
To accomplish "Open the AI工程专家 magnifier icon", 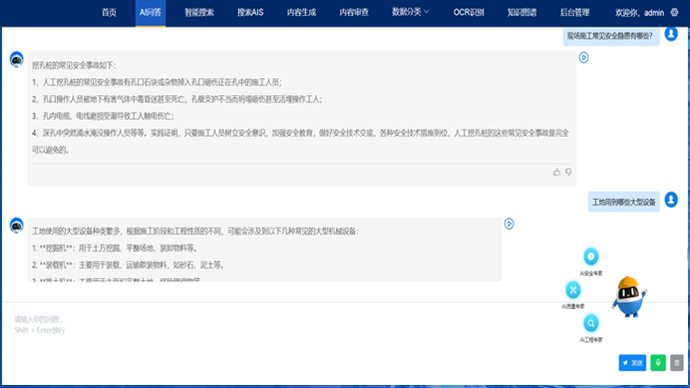I will (591, 323).
